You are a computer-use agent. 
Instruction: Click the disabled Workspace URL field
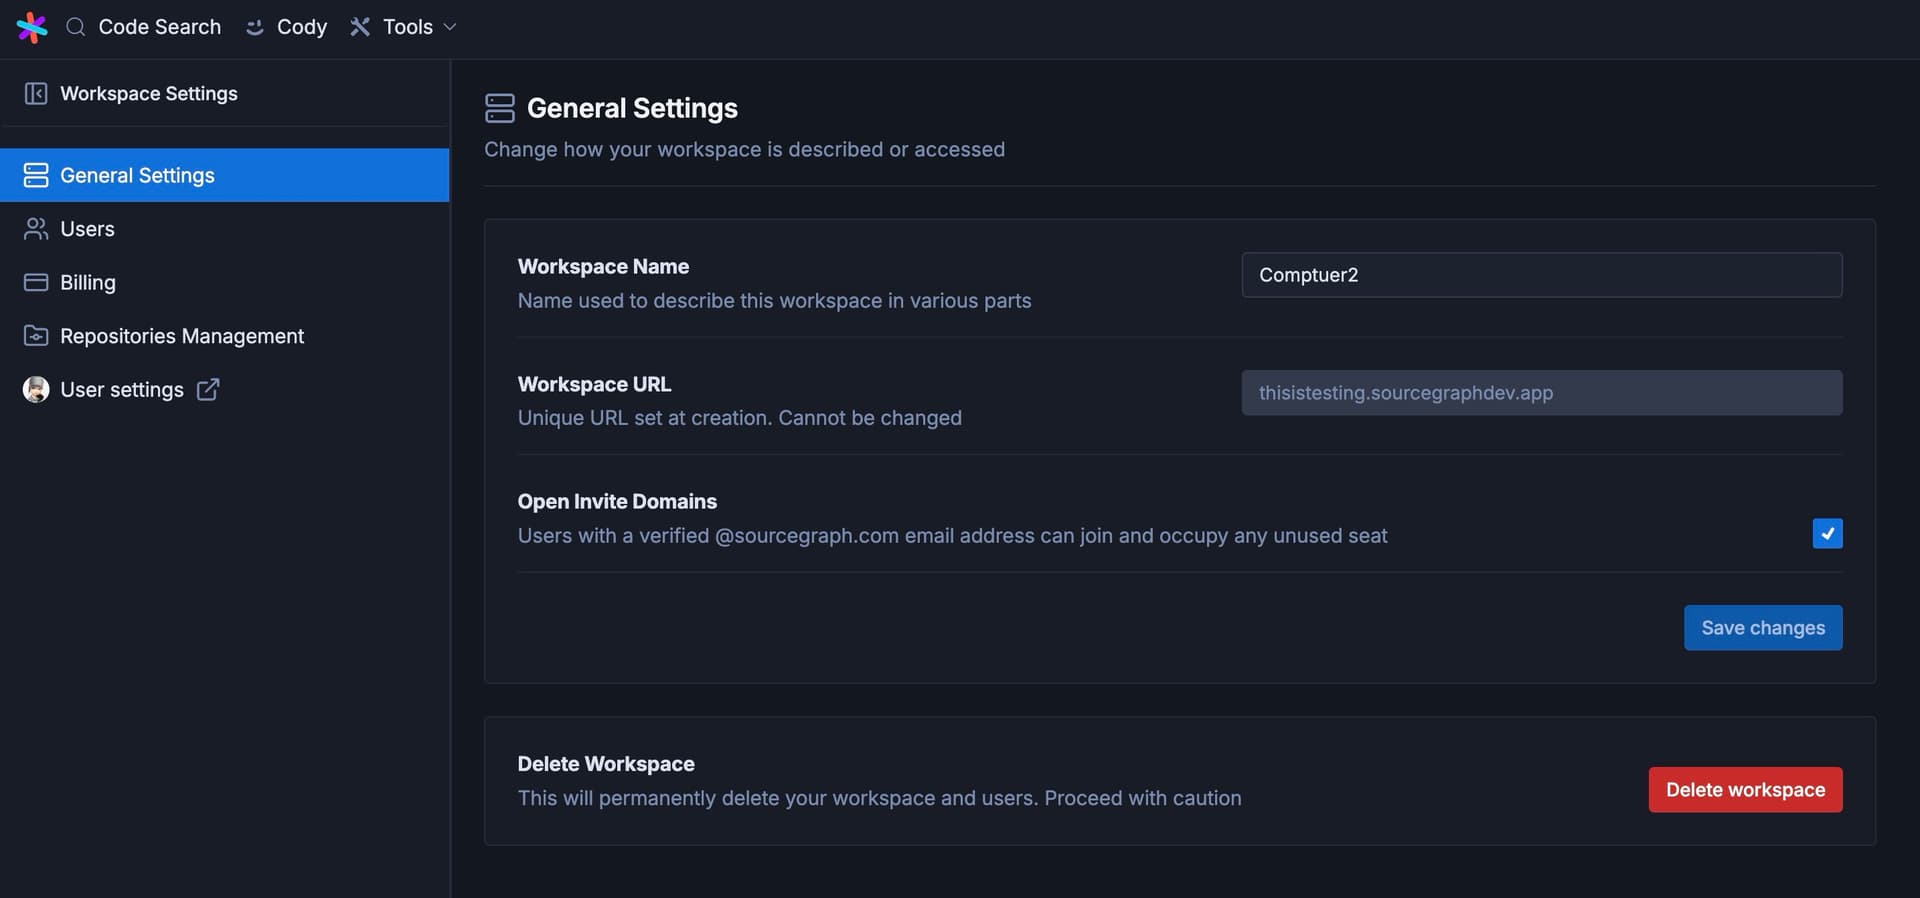pos(1542,393)
